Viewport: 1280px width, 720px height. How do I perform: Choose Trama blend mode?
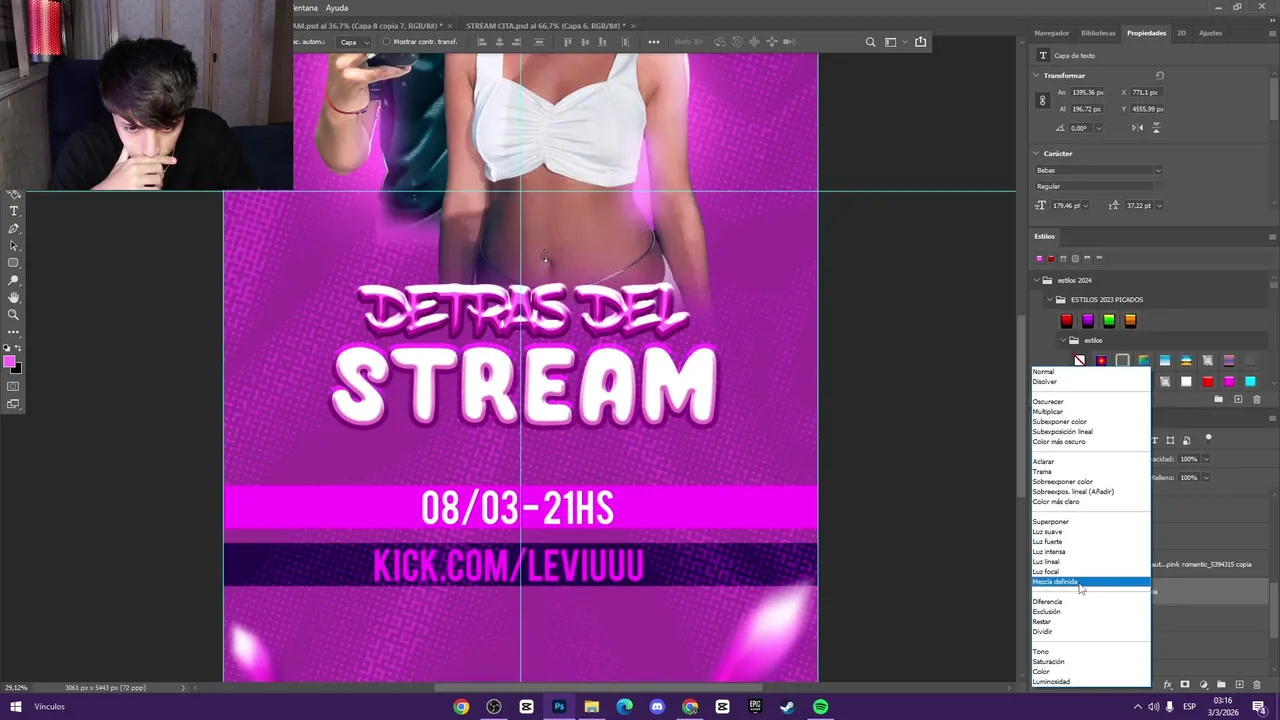(x=1091, y=472)
